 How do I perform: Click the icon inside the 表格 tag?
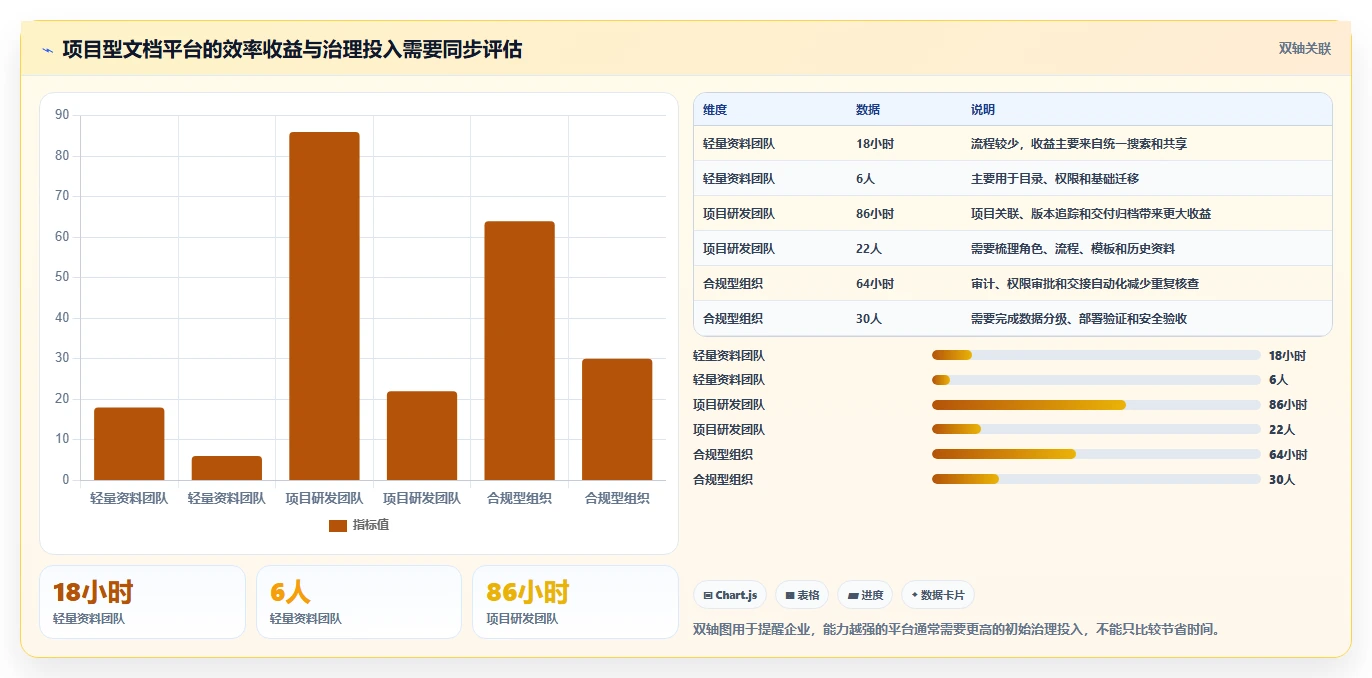click(x=790, y=595)
